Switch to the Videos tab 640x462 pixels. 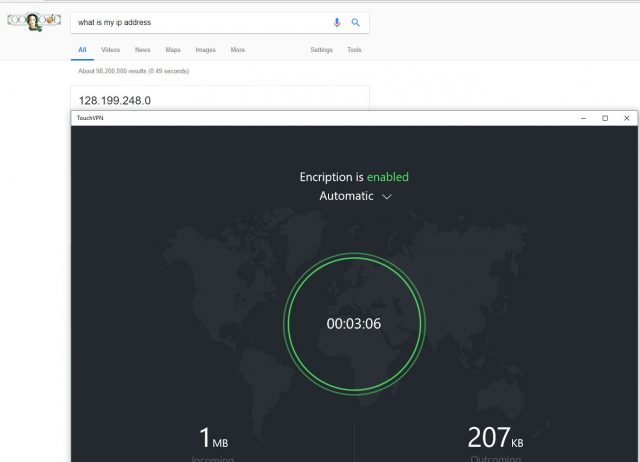(111, 50)
